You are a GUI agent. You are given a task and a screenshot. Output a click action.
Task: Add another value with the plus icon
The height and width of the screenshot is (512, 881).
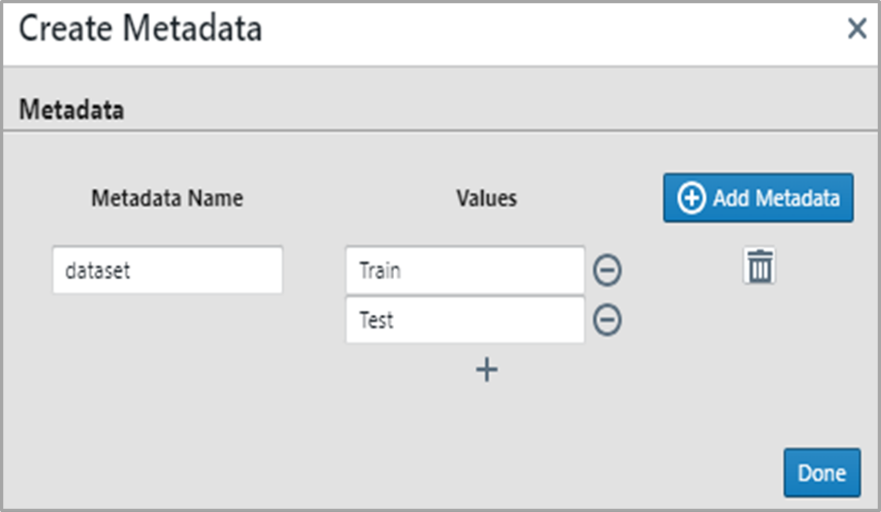486,371
